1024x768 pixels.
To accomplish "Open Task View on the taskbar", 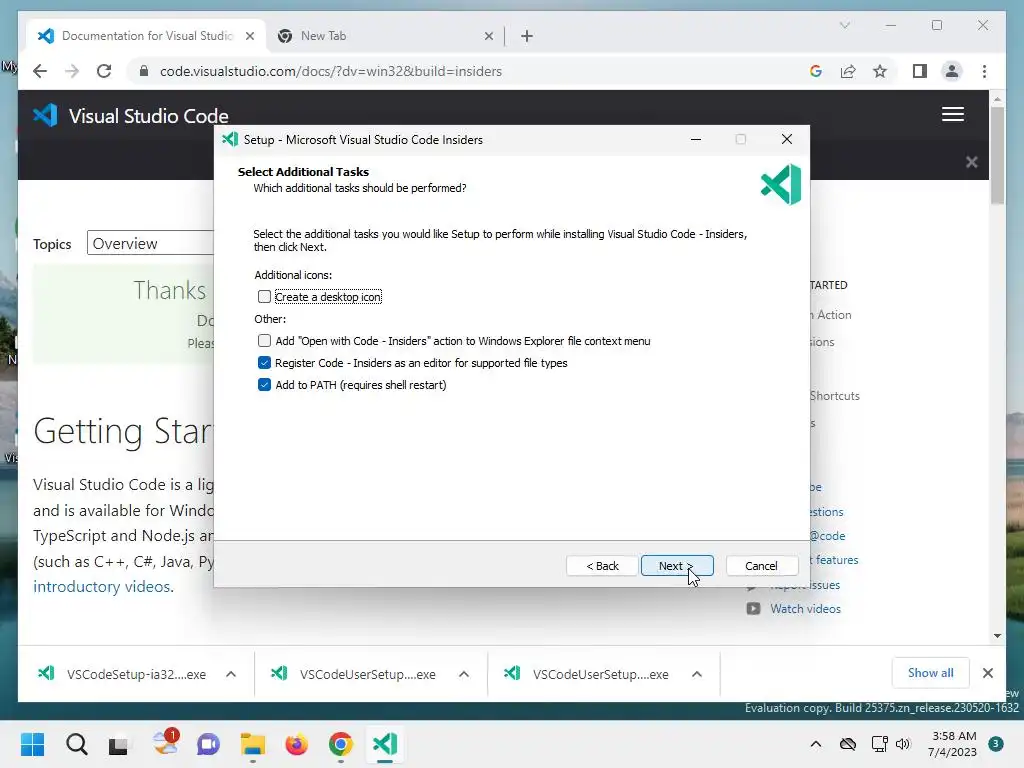I will [118, 744].
